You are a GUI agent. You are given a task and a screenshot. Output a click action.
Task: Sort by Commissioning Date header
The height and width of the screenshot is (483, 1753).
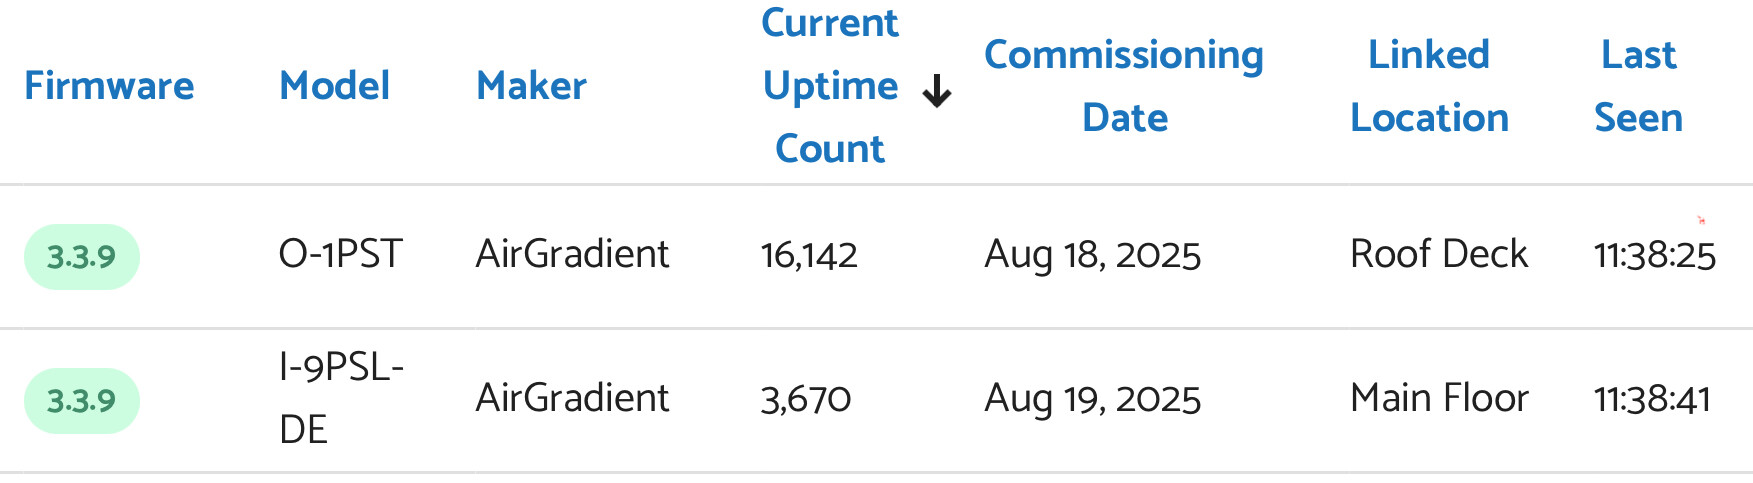(1124, 86)
